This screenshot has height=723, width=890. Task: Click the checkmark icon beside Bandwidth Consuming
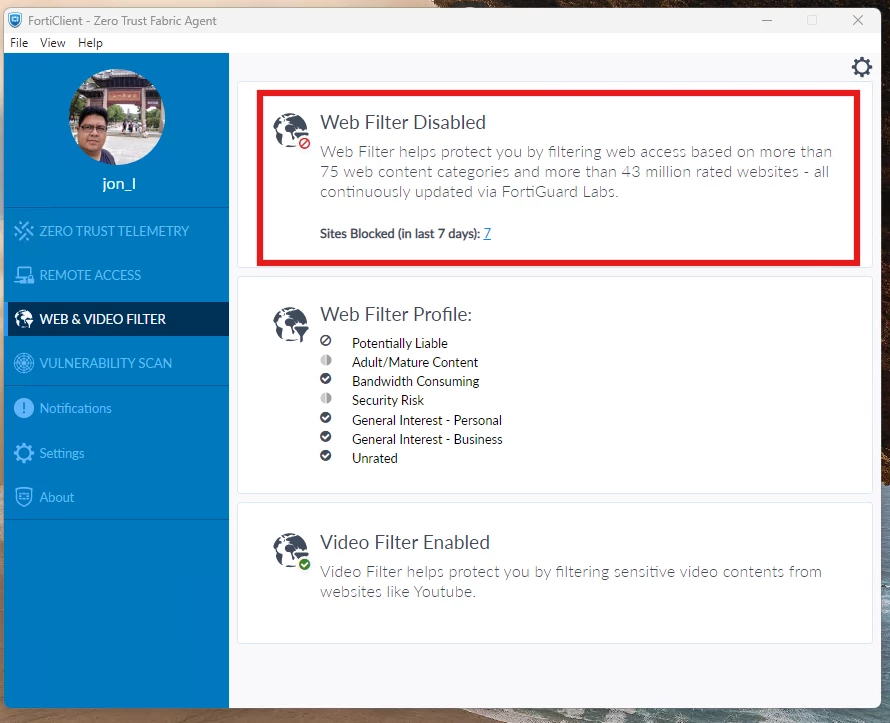(x=326, y=379)
